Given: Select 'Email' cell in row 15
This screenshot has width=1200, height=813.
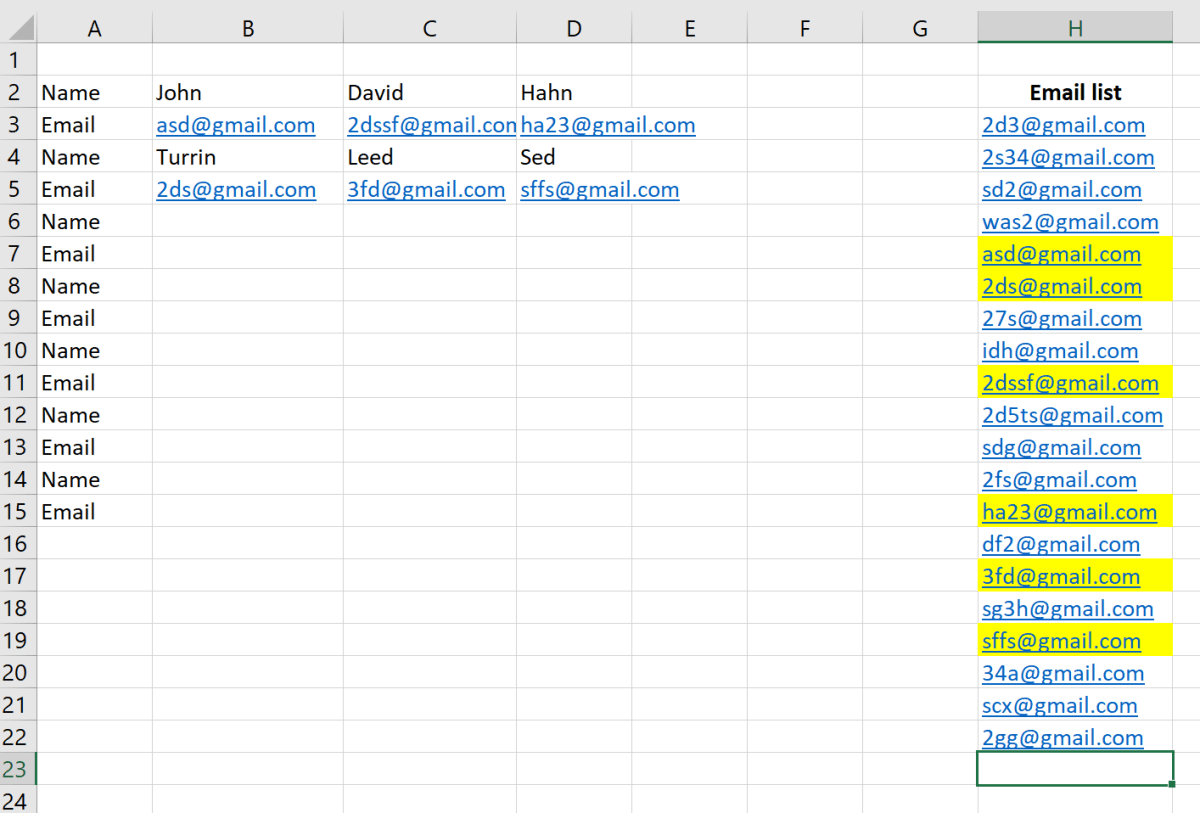Looking at the screenshot, I should click(95, 511).
